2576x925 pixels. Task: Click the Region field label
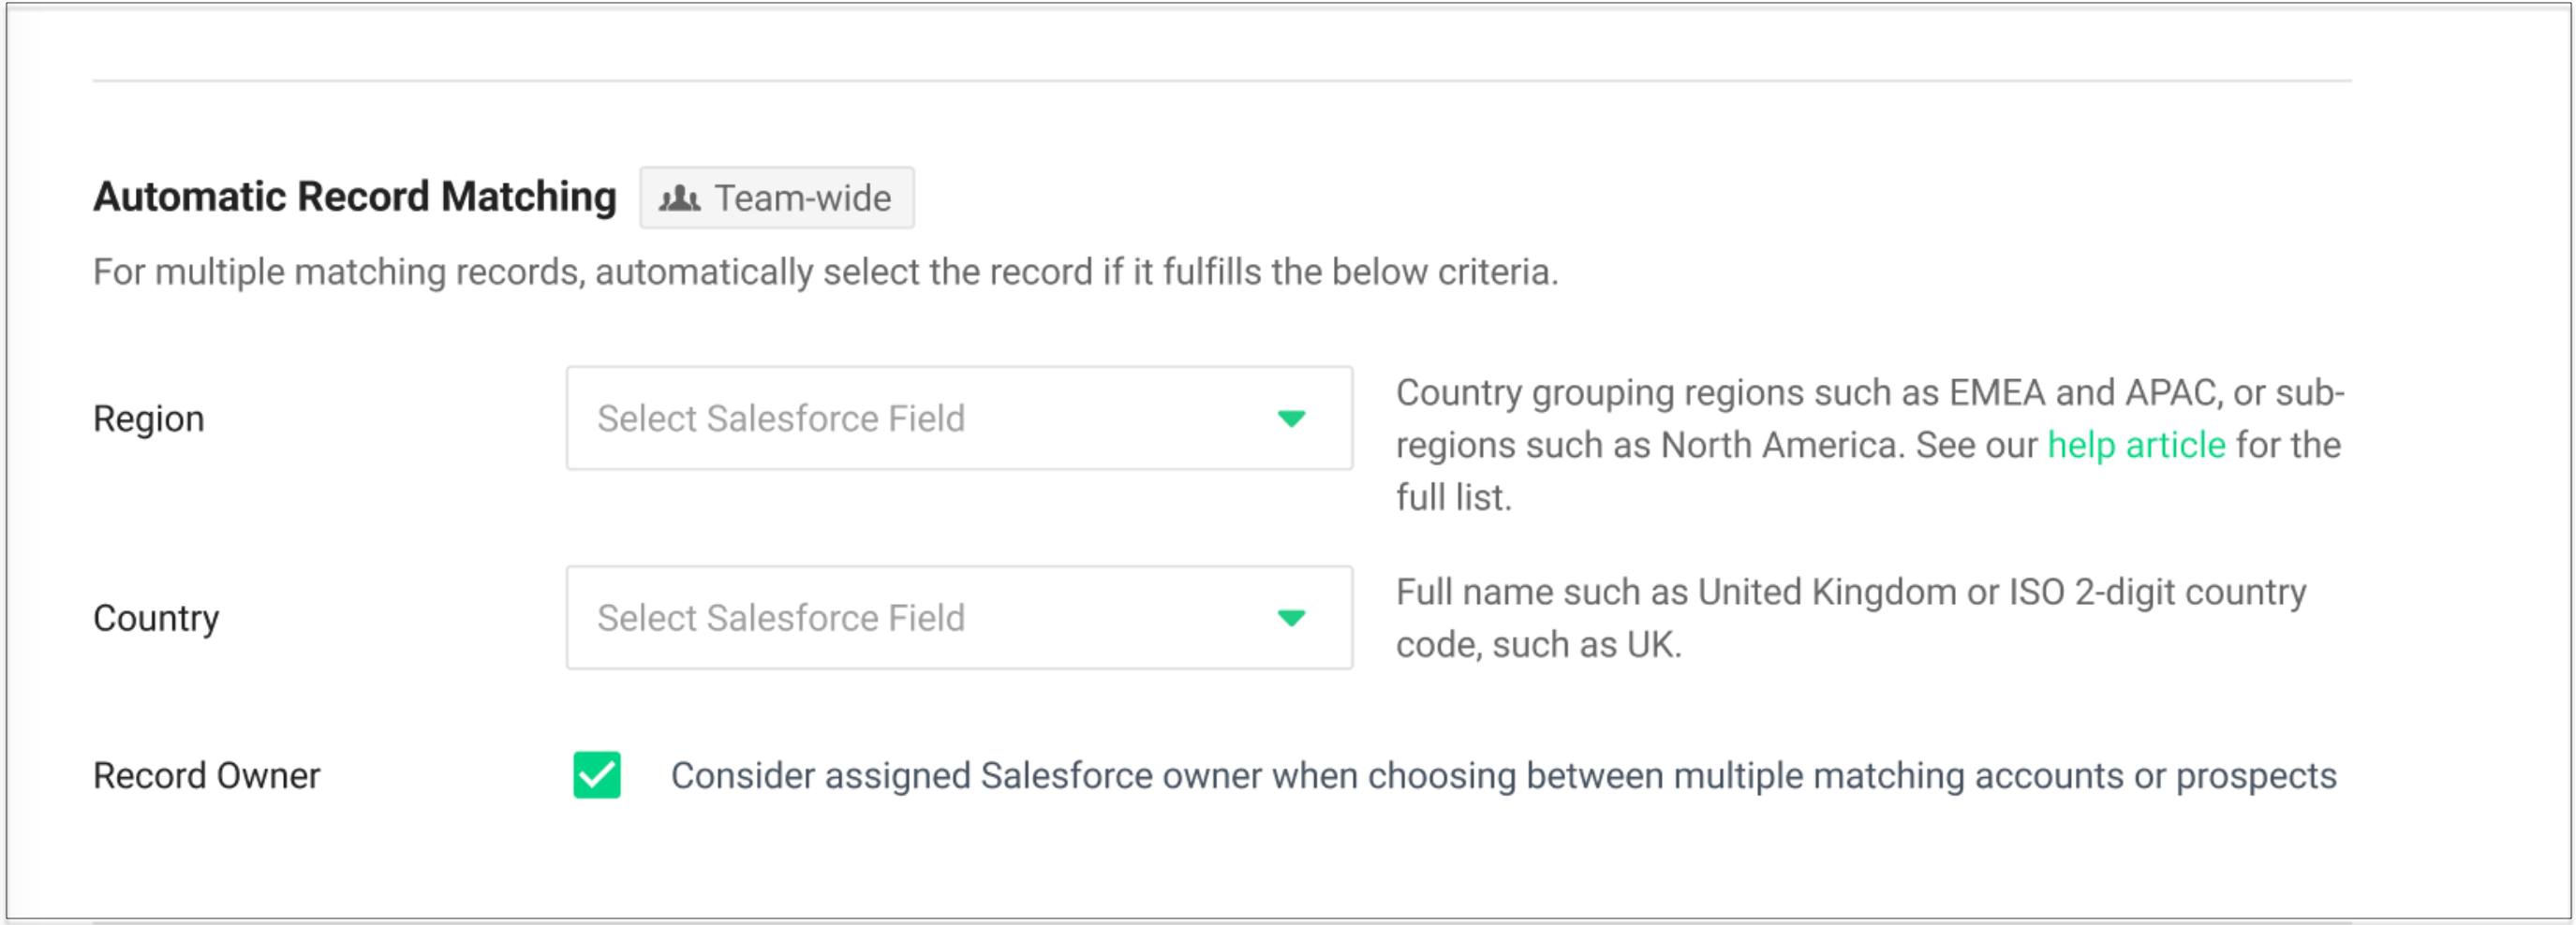[x=149, y=419]
